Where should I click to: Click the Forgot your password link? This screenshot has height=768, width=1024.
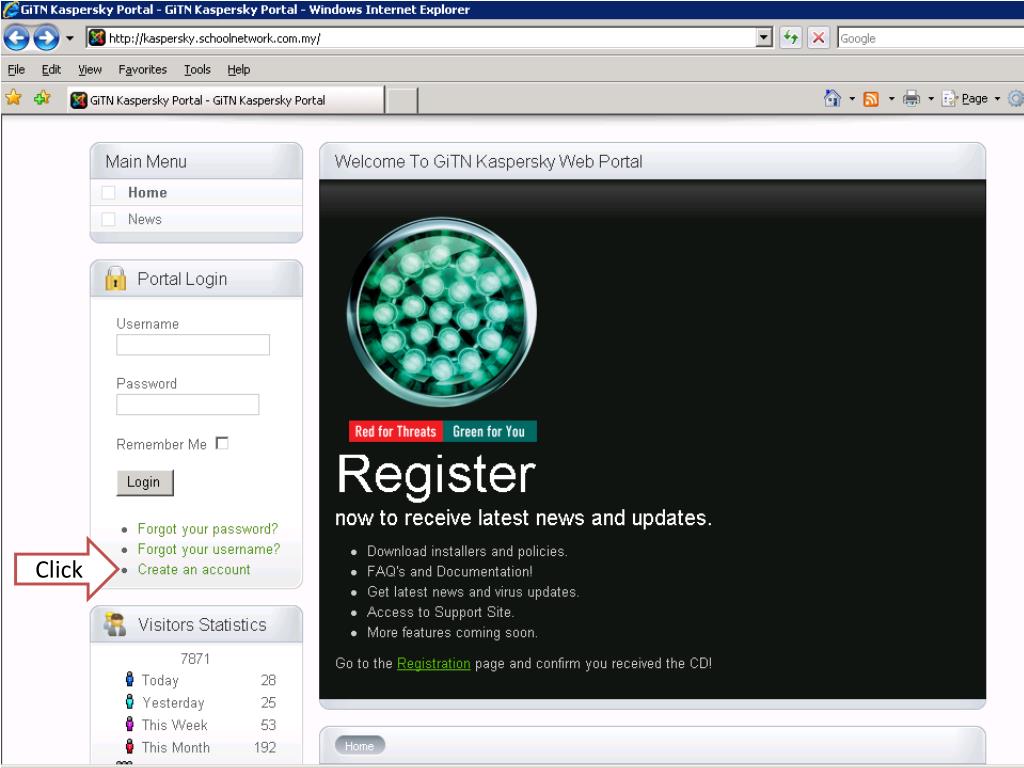tap(208, 529)
